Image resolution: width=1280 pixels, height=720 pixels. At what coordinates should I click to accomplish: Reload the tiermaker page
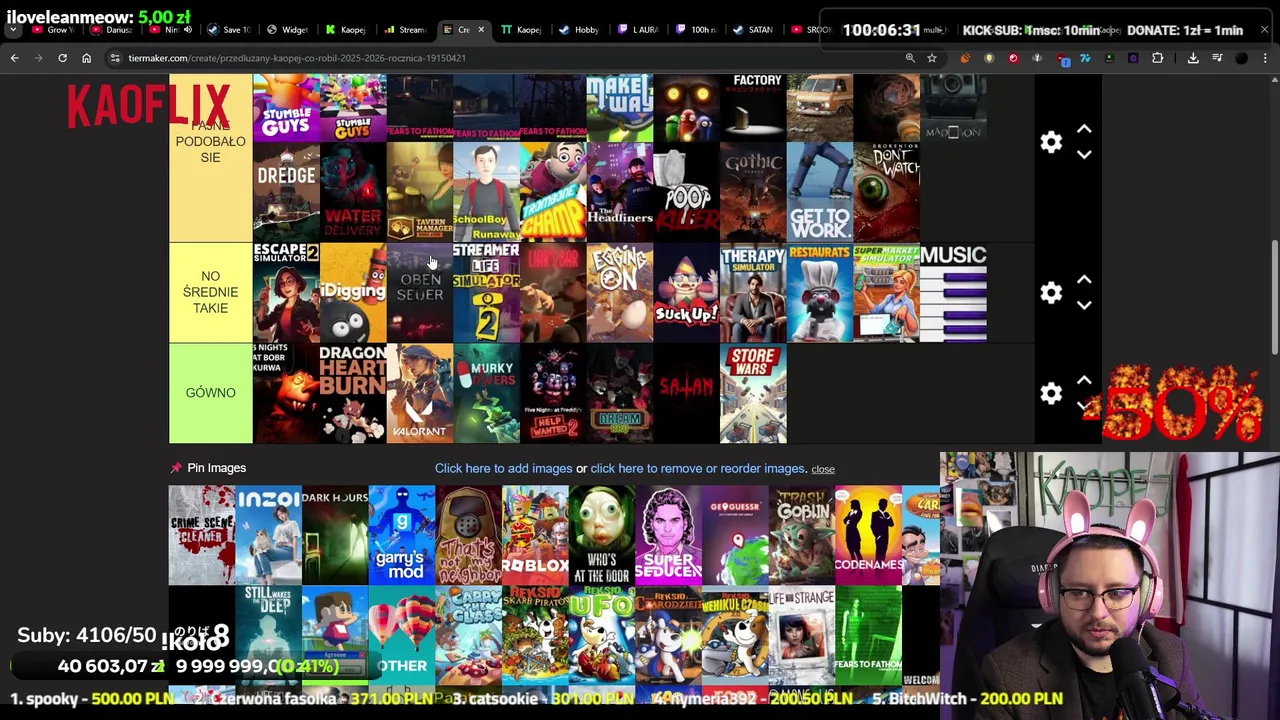point(62,58)
